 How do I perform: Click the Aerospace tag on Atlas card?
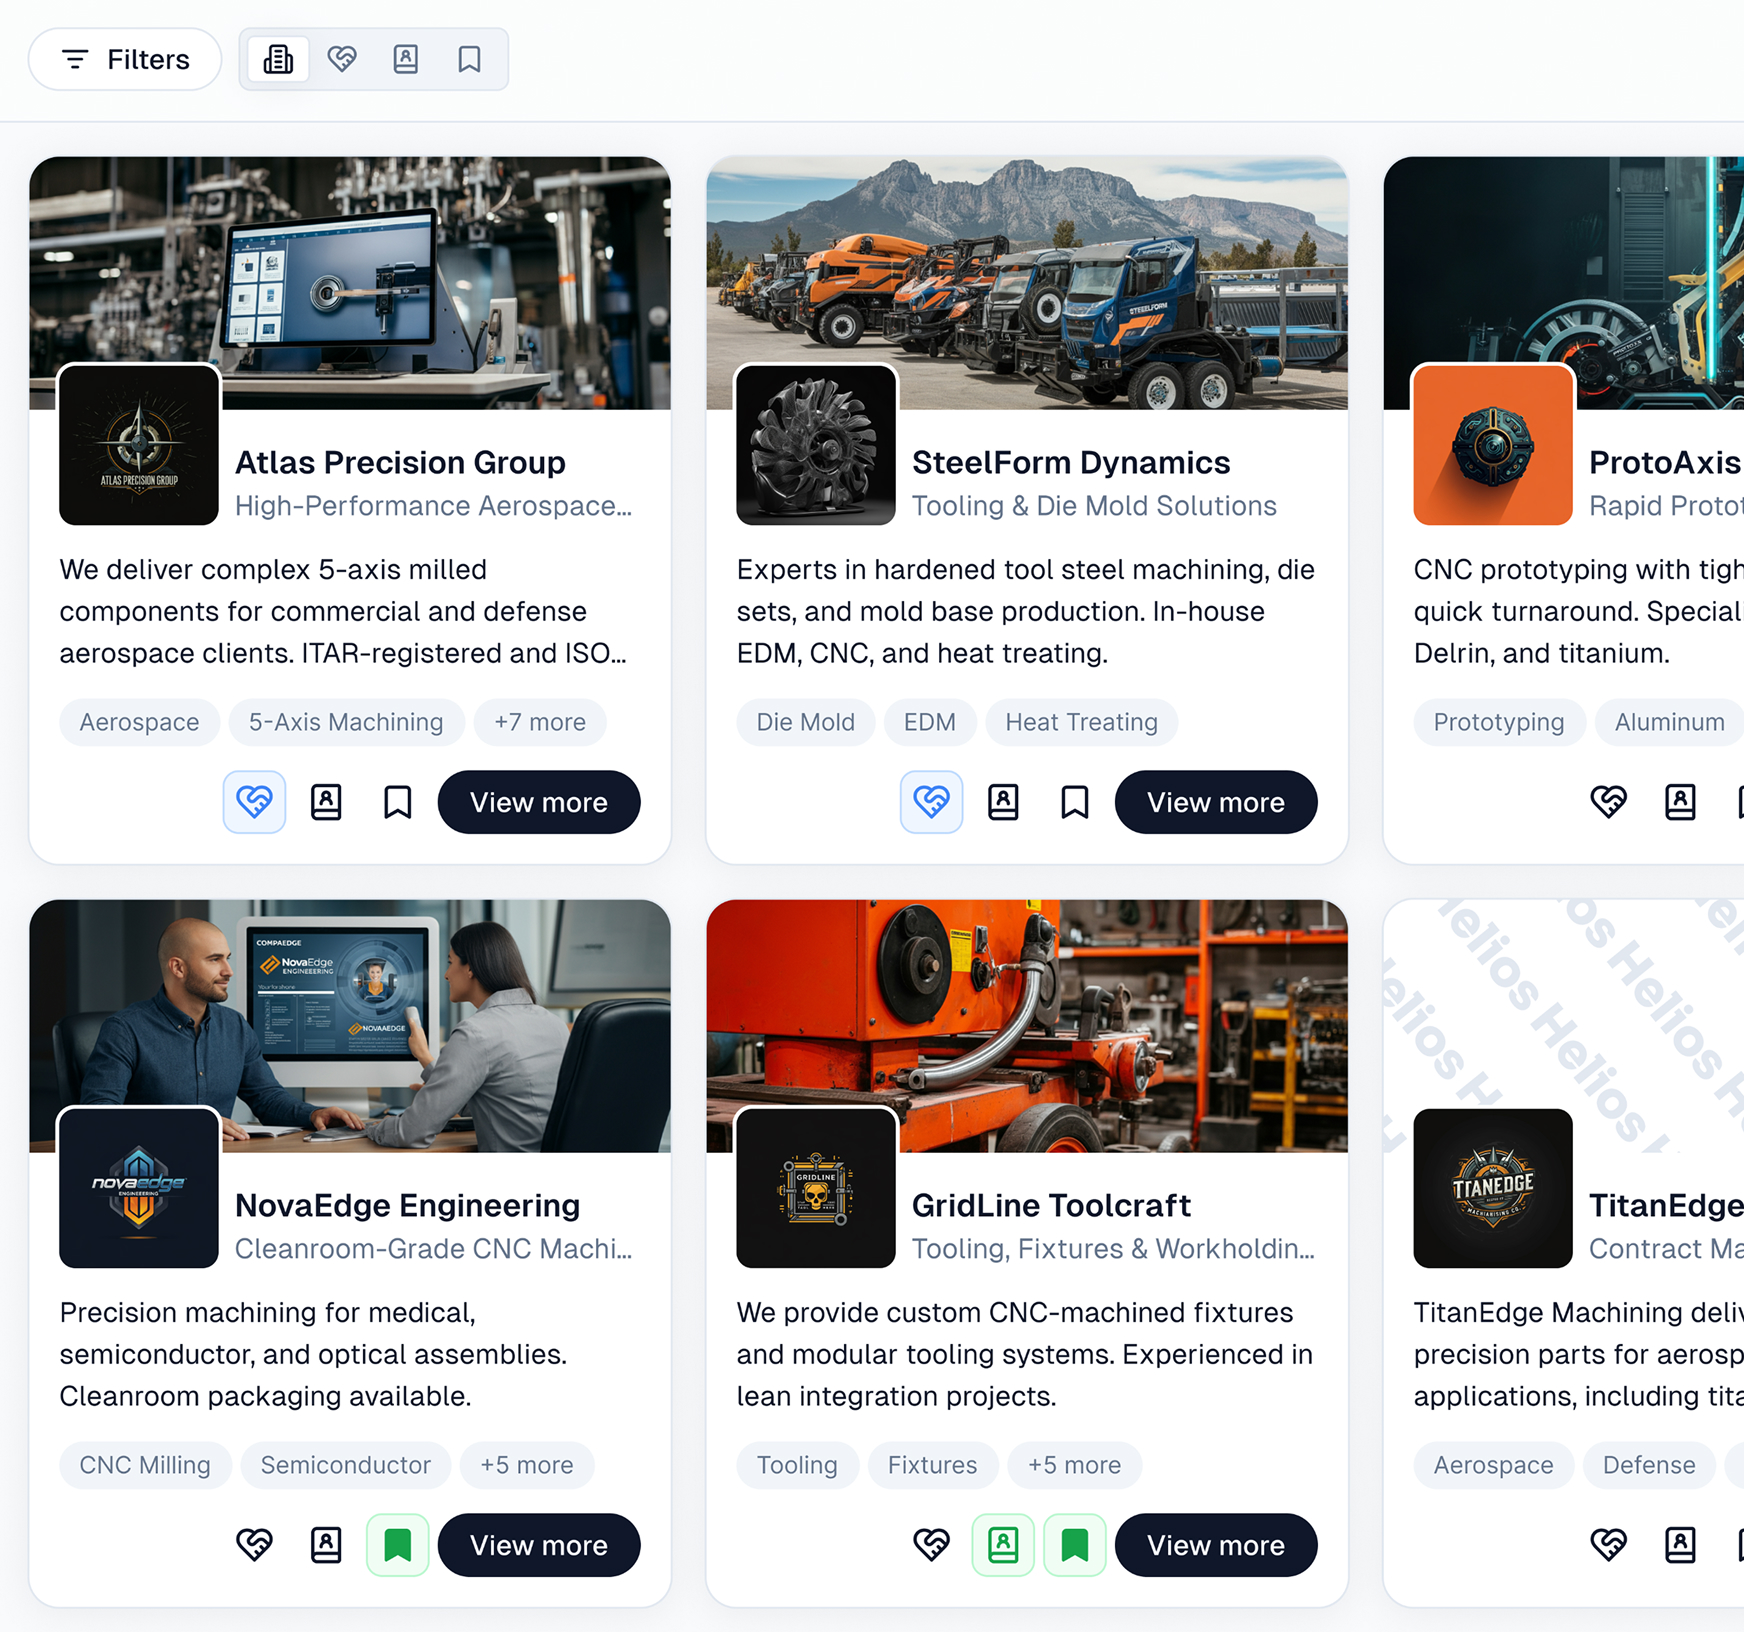pyautogui.click(x=139, y=722)
